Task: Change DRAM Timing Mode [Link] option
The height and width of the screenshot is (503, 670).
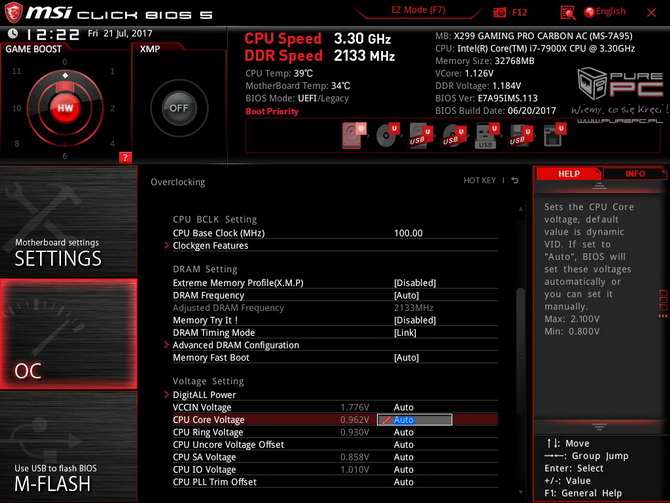Action: coord(405,332)
